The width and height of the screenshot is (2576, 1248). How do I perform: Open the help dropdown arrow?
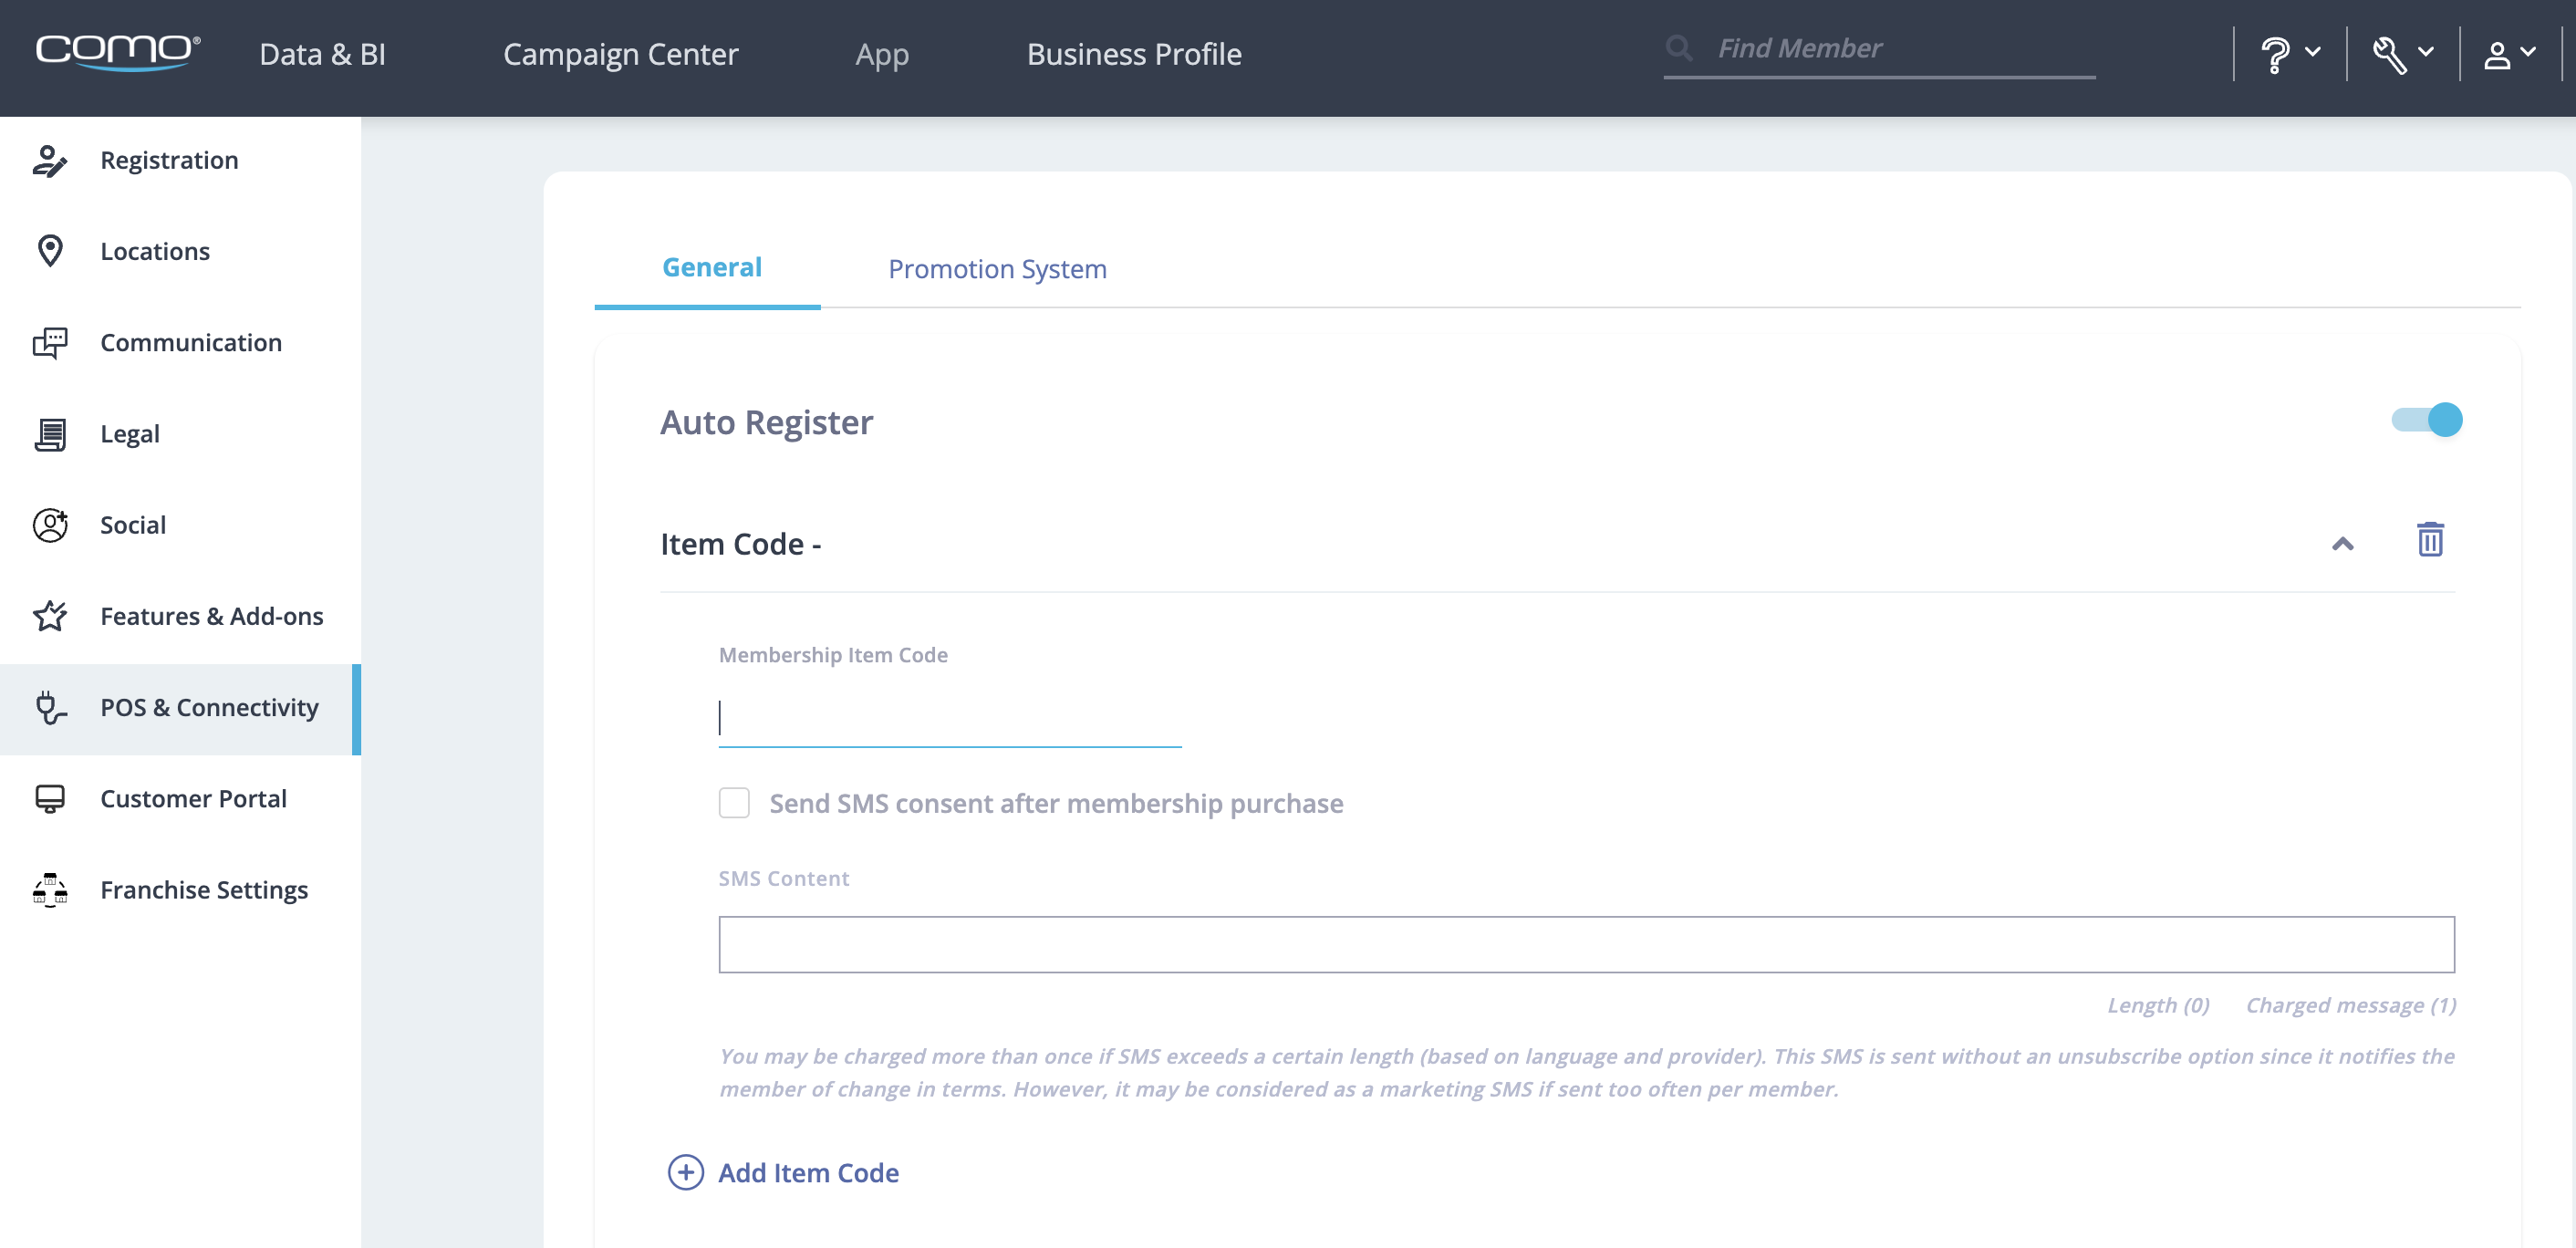click(x=2313, y=51)
